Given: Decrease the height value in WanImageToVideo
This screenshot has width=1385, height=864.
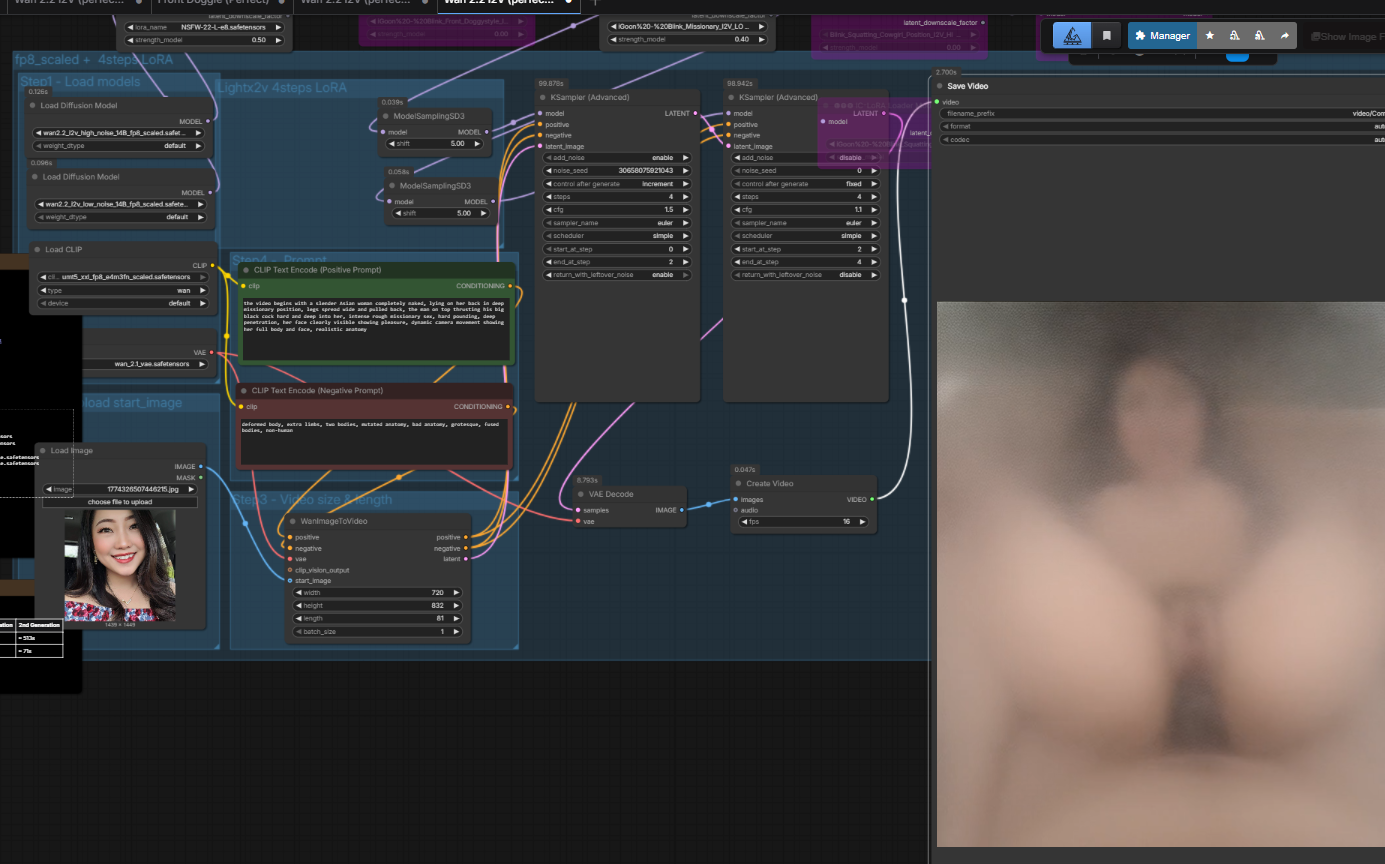Looking at the screenshot, I should (298, 606).
